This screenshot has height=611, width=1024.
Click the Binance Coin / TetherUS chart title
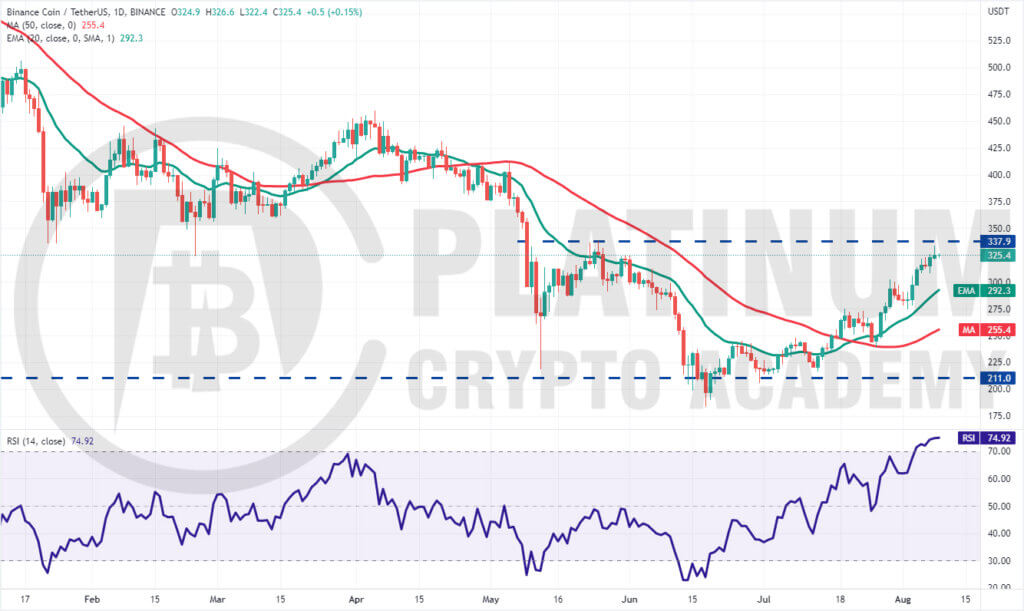tap(86, 12)
